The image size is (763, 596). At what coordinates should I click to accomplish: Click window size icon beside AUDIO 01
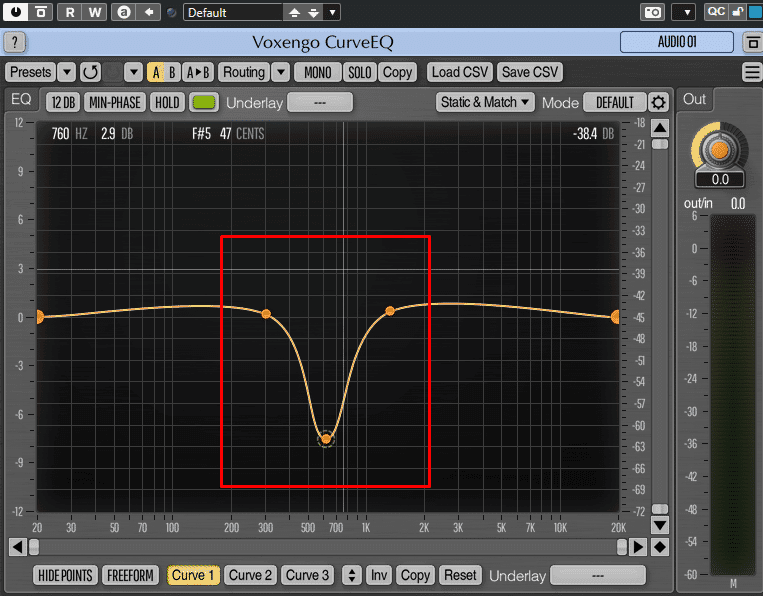click(752, 42)
